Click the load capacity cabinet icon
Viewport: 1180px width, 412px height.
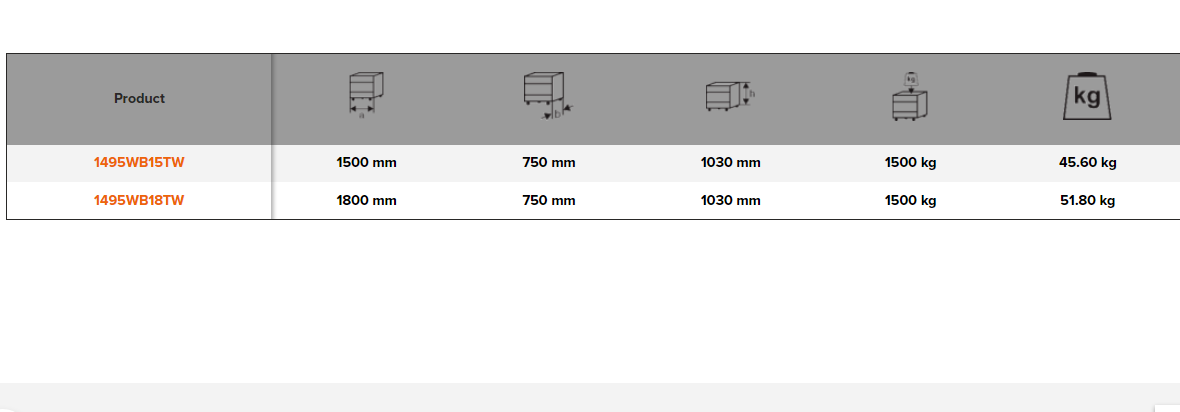pos(910,97)
